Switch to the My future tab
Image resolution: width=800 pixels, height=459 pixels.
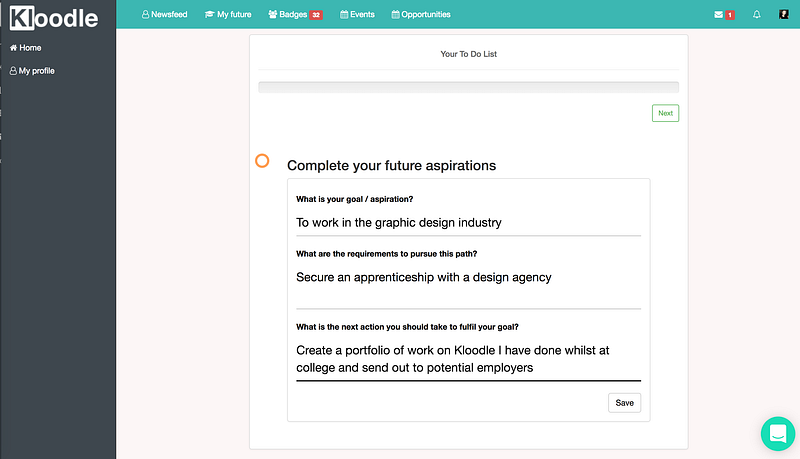[228, 15]
